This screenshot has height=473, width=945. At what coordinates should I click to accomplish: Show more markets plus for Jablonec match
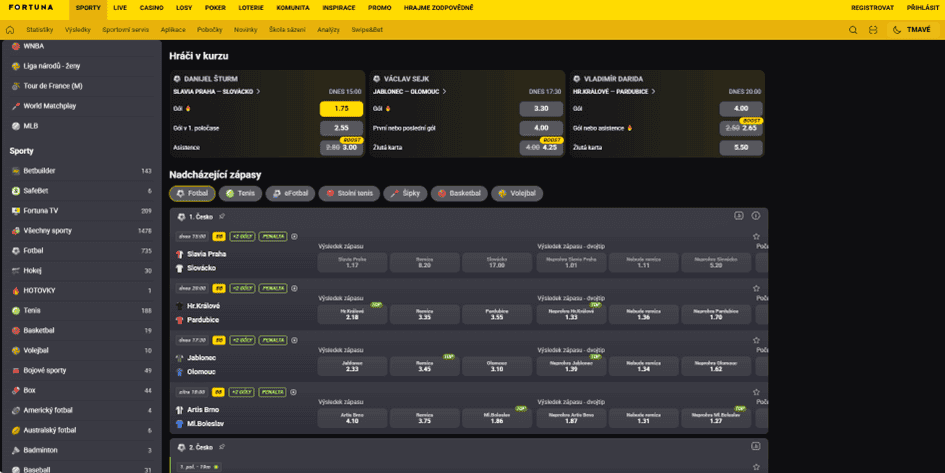click(294, 340)
